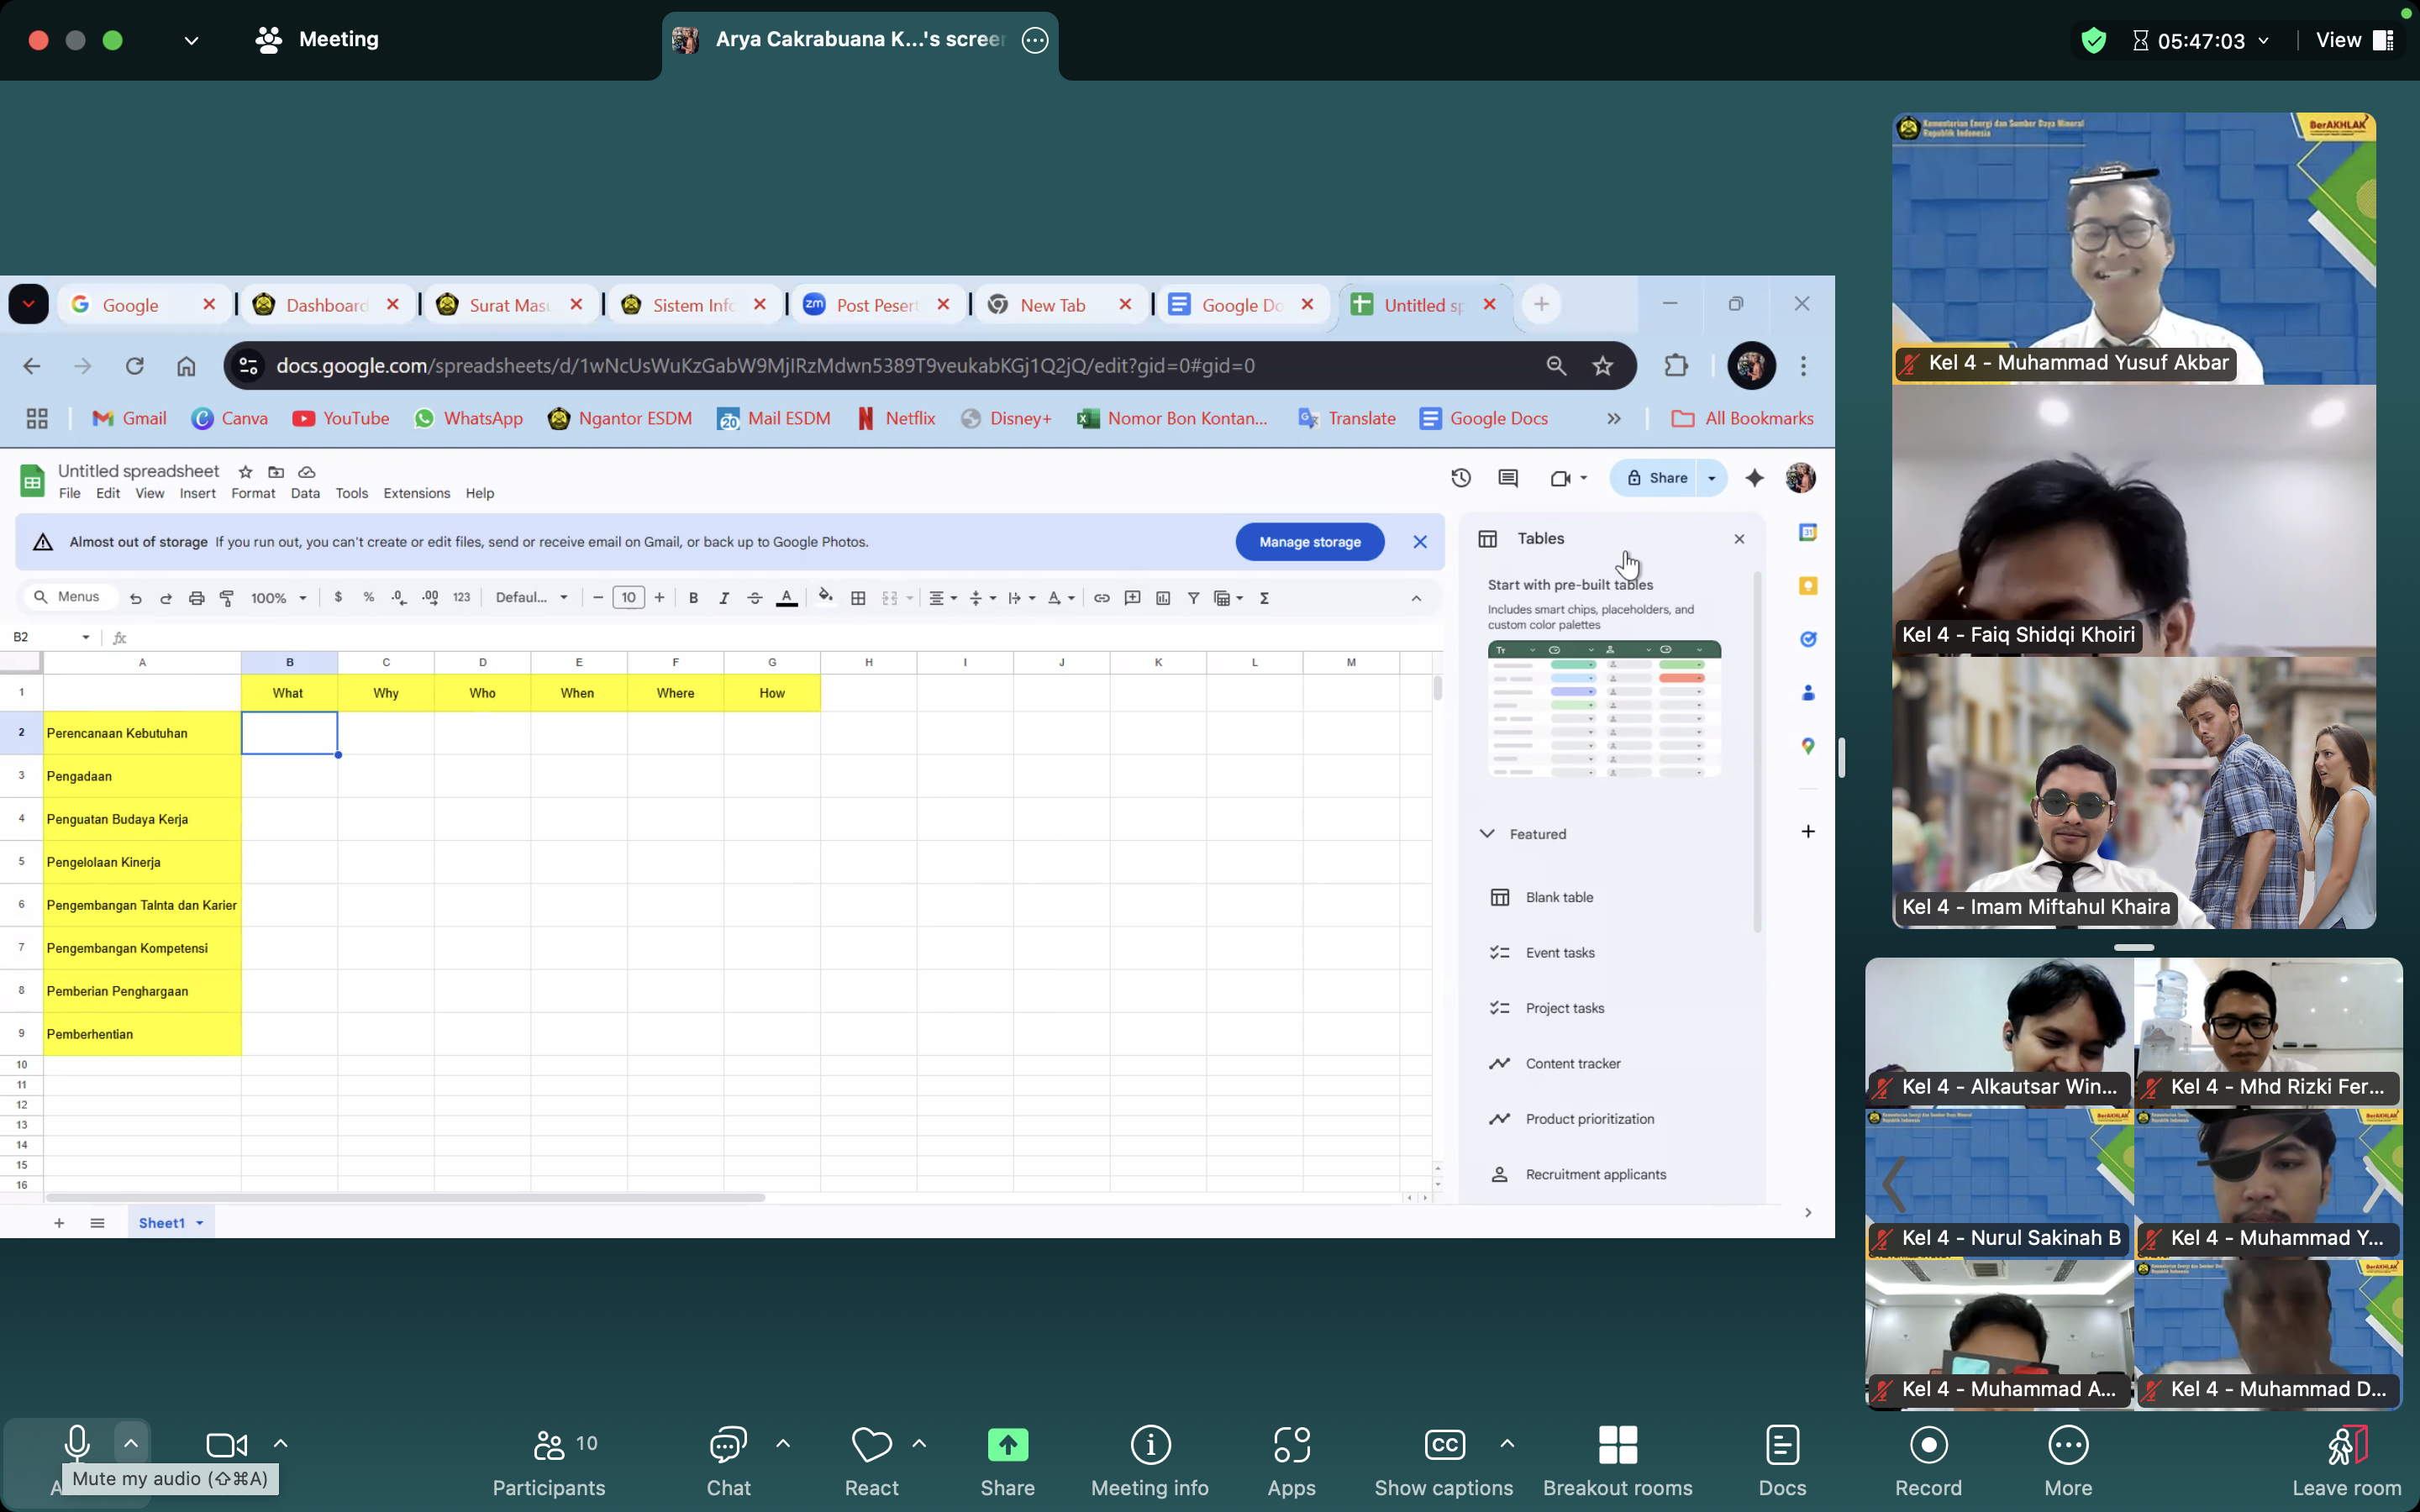This screenshot has width=2420, height=1512.
Task: Open version history clock icon
Action: coord(1461,478)
